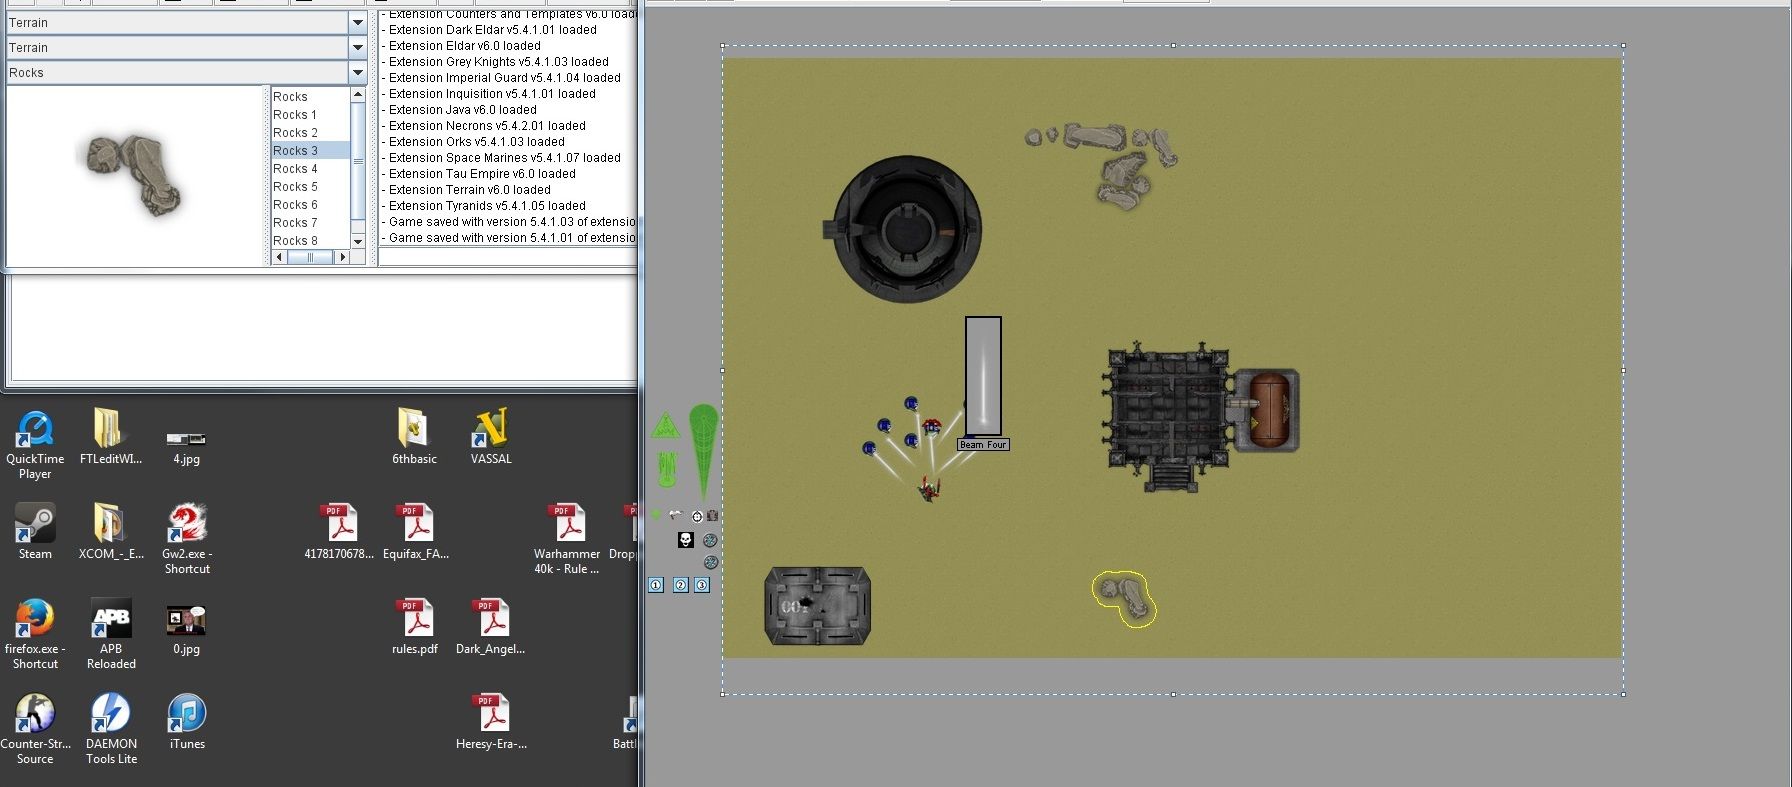Select Rocks 6 in the piece list
The width and height of the screenshot is (1792, 787).
click(x=310, y=205)
